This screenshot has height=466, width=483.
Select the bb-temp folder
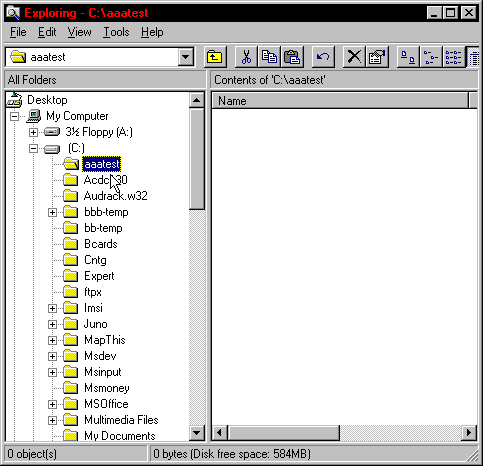click(103, 228)
